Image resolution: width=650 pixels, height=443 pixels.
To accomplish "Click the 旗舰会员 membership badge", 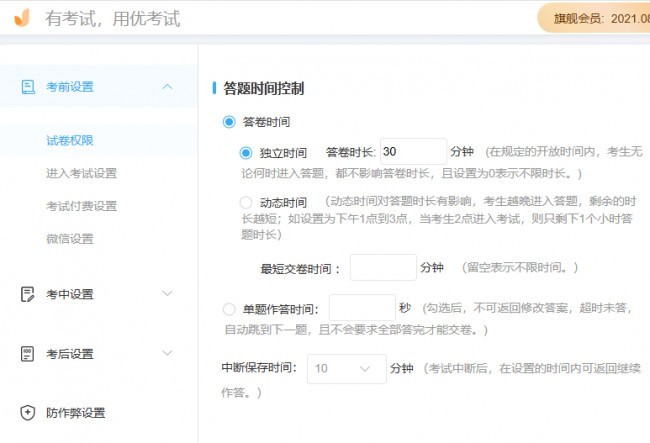I will click(x=594, y=18).
